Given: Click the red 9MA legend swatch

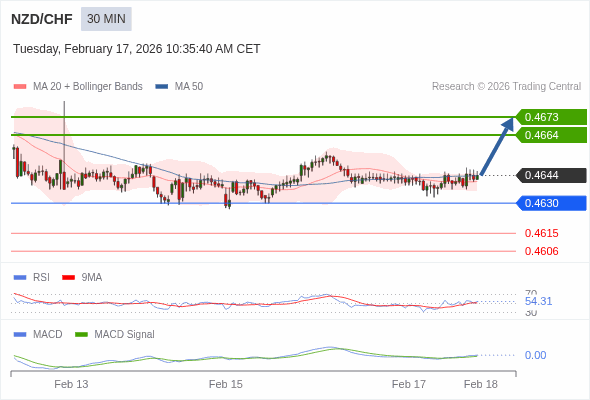Looking at the screenshot, I should (x=68, y=278).
